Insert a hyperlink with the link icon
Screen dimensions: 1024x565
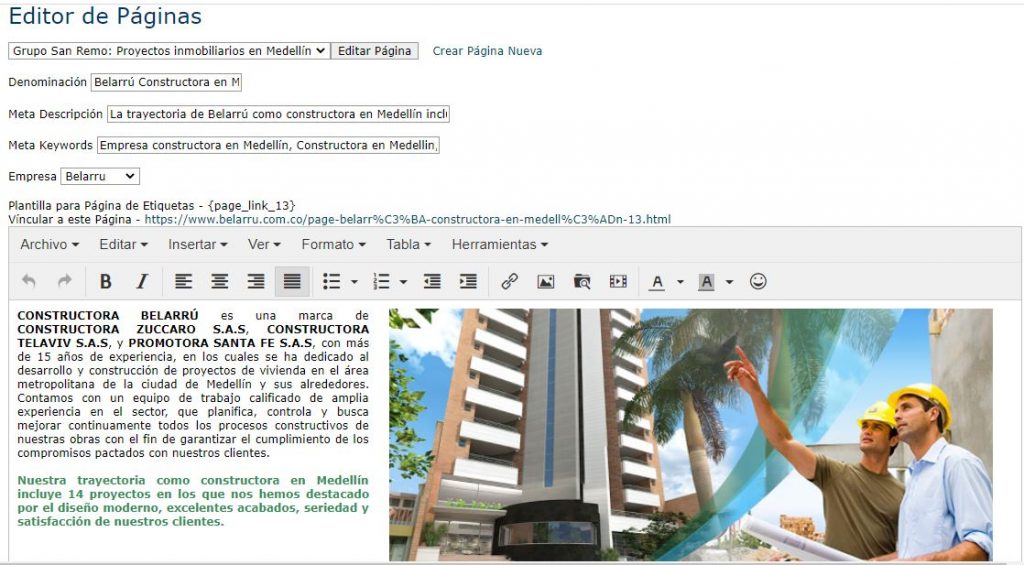(509, 282)
